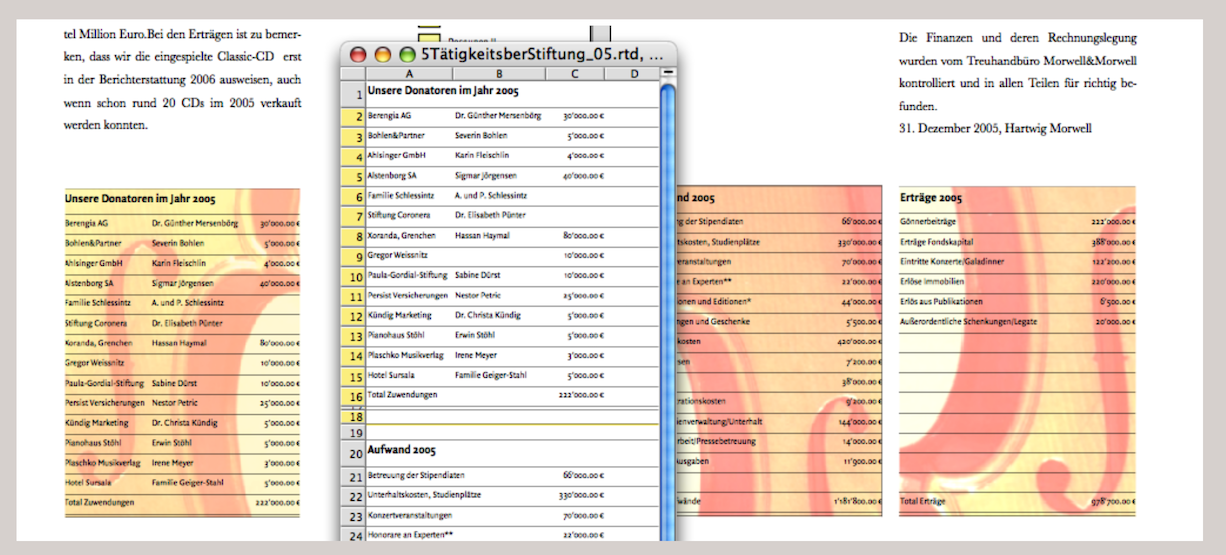Select row 16 header for Total Zuwendungen
This screenshot has height=555, width=1226.
(x=353, y=396)
